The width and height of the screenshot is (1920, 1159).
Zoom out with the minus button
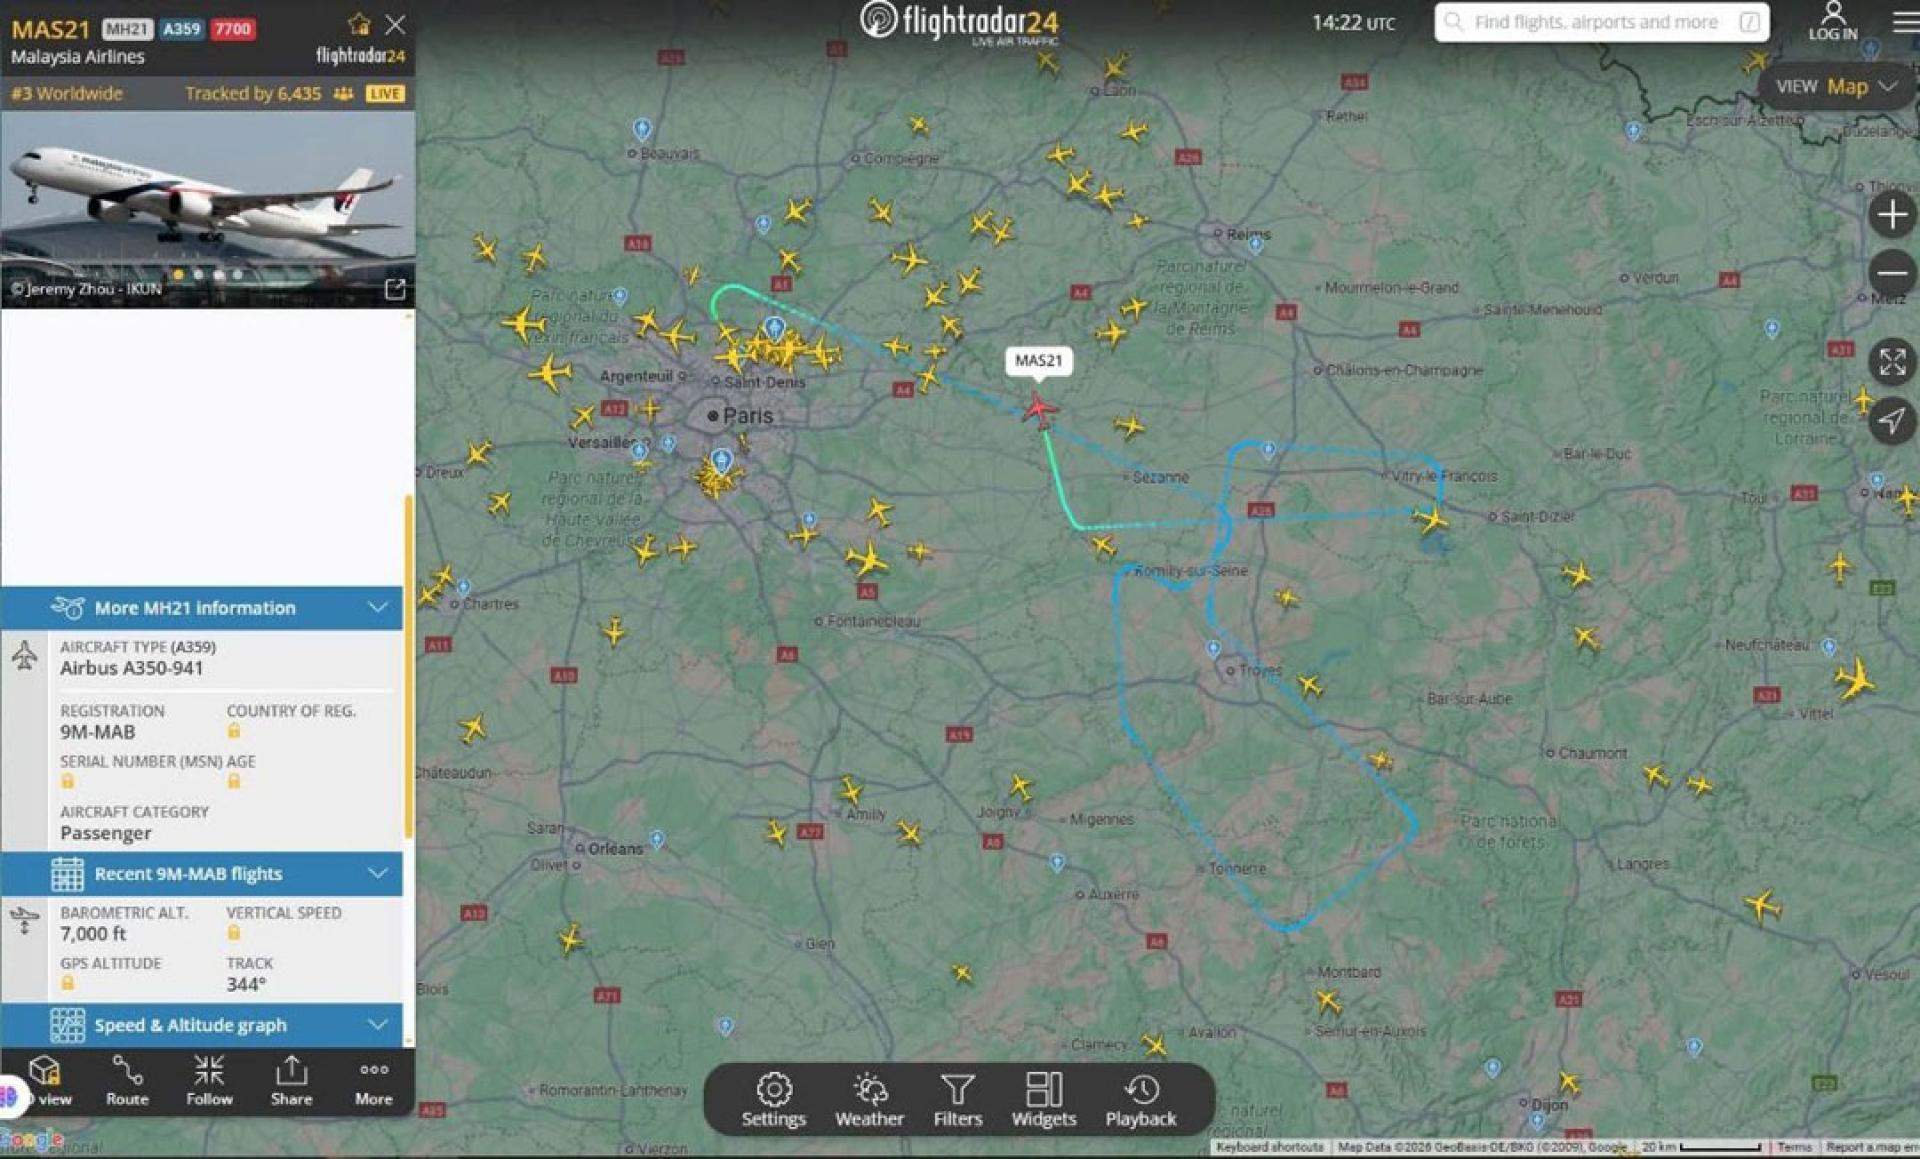[1891, 273]
